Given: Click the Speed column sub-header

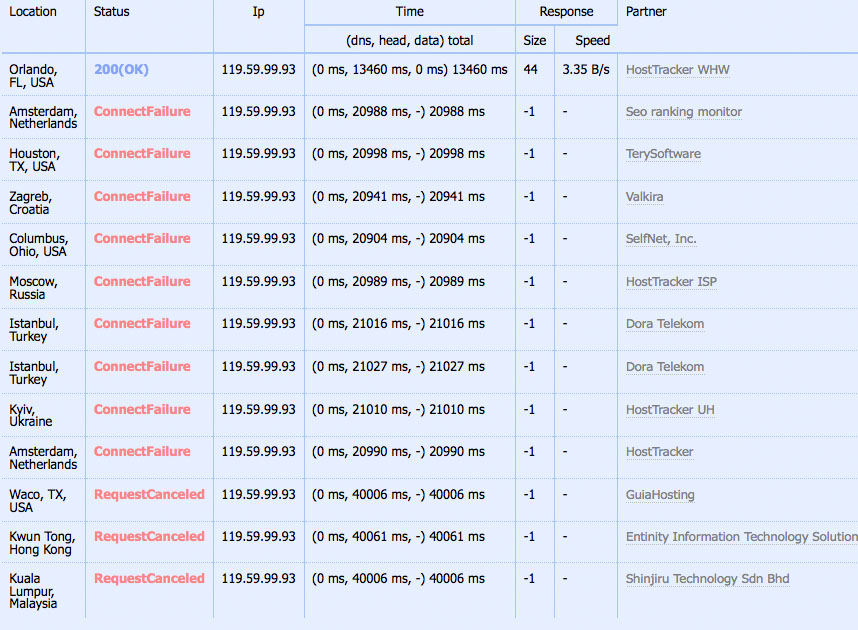Looking at the screenshot, I should (592, 41).
